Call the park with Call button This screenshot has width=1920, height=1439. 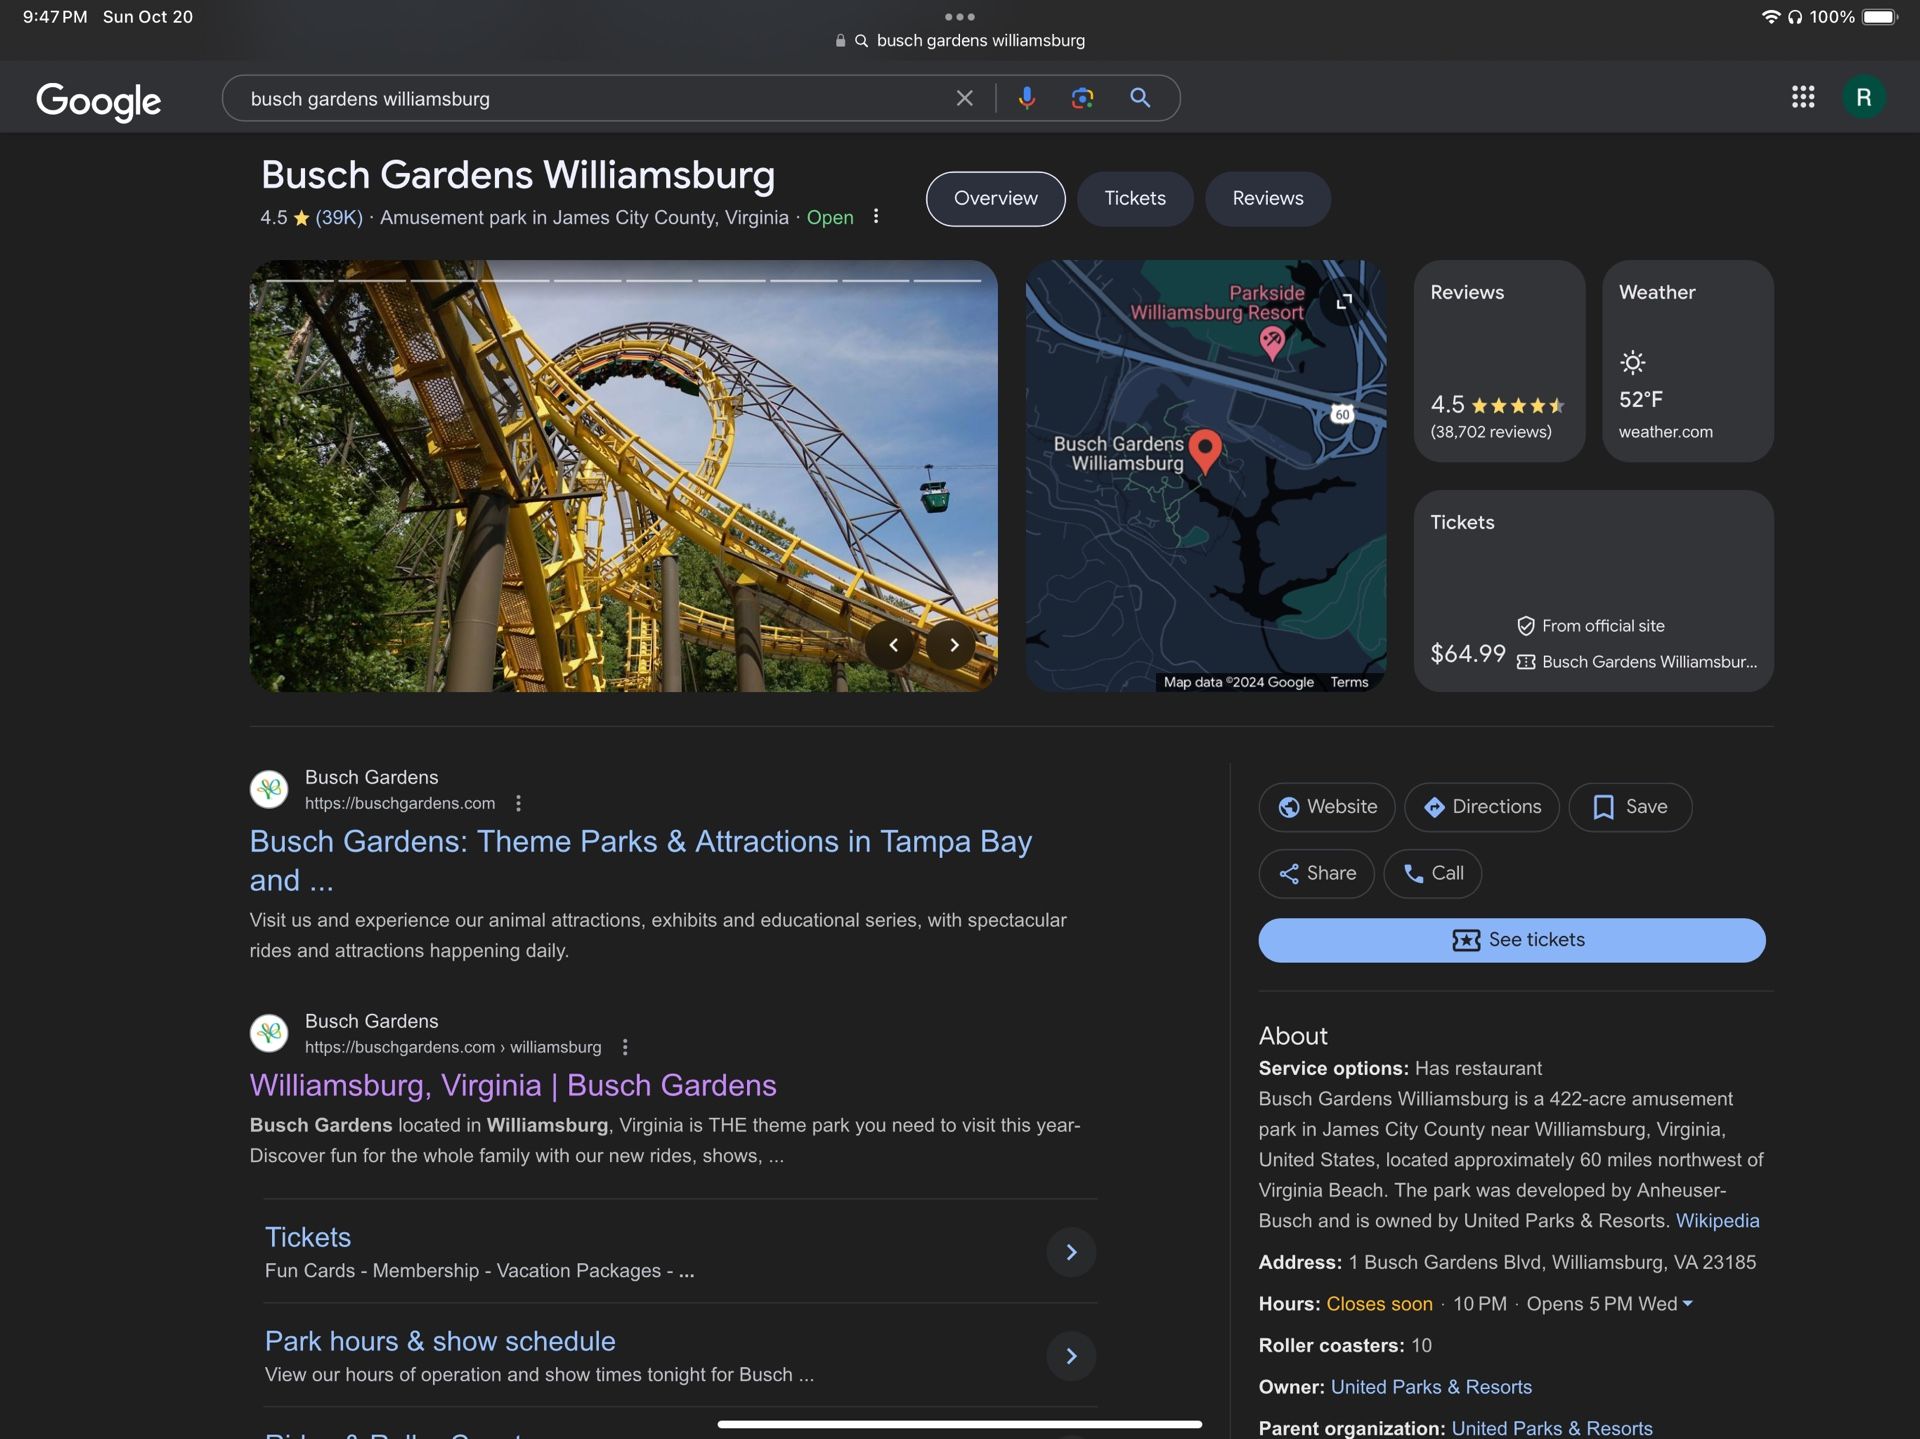click(1432, 873)
